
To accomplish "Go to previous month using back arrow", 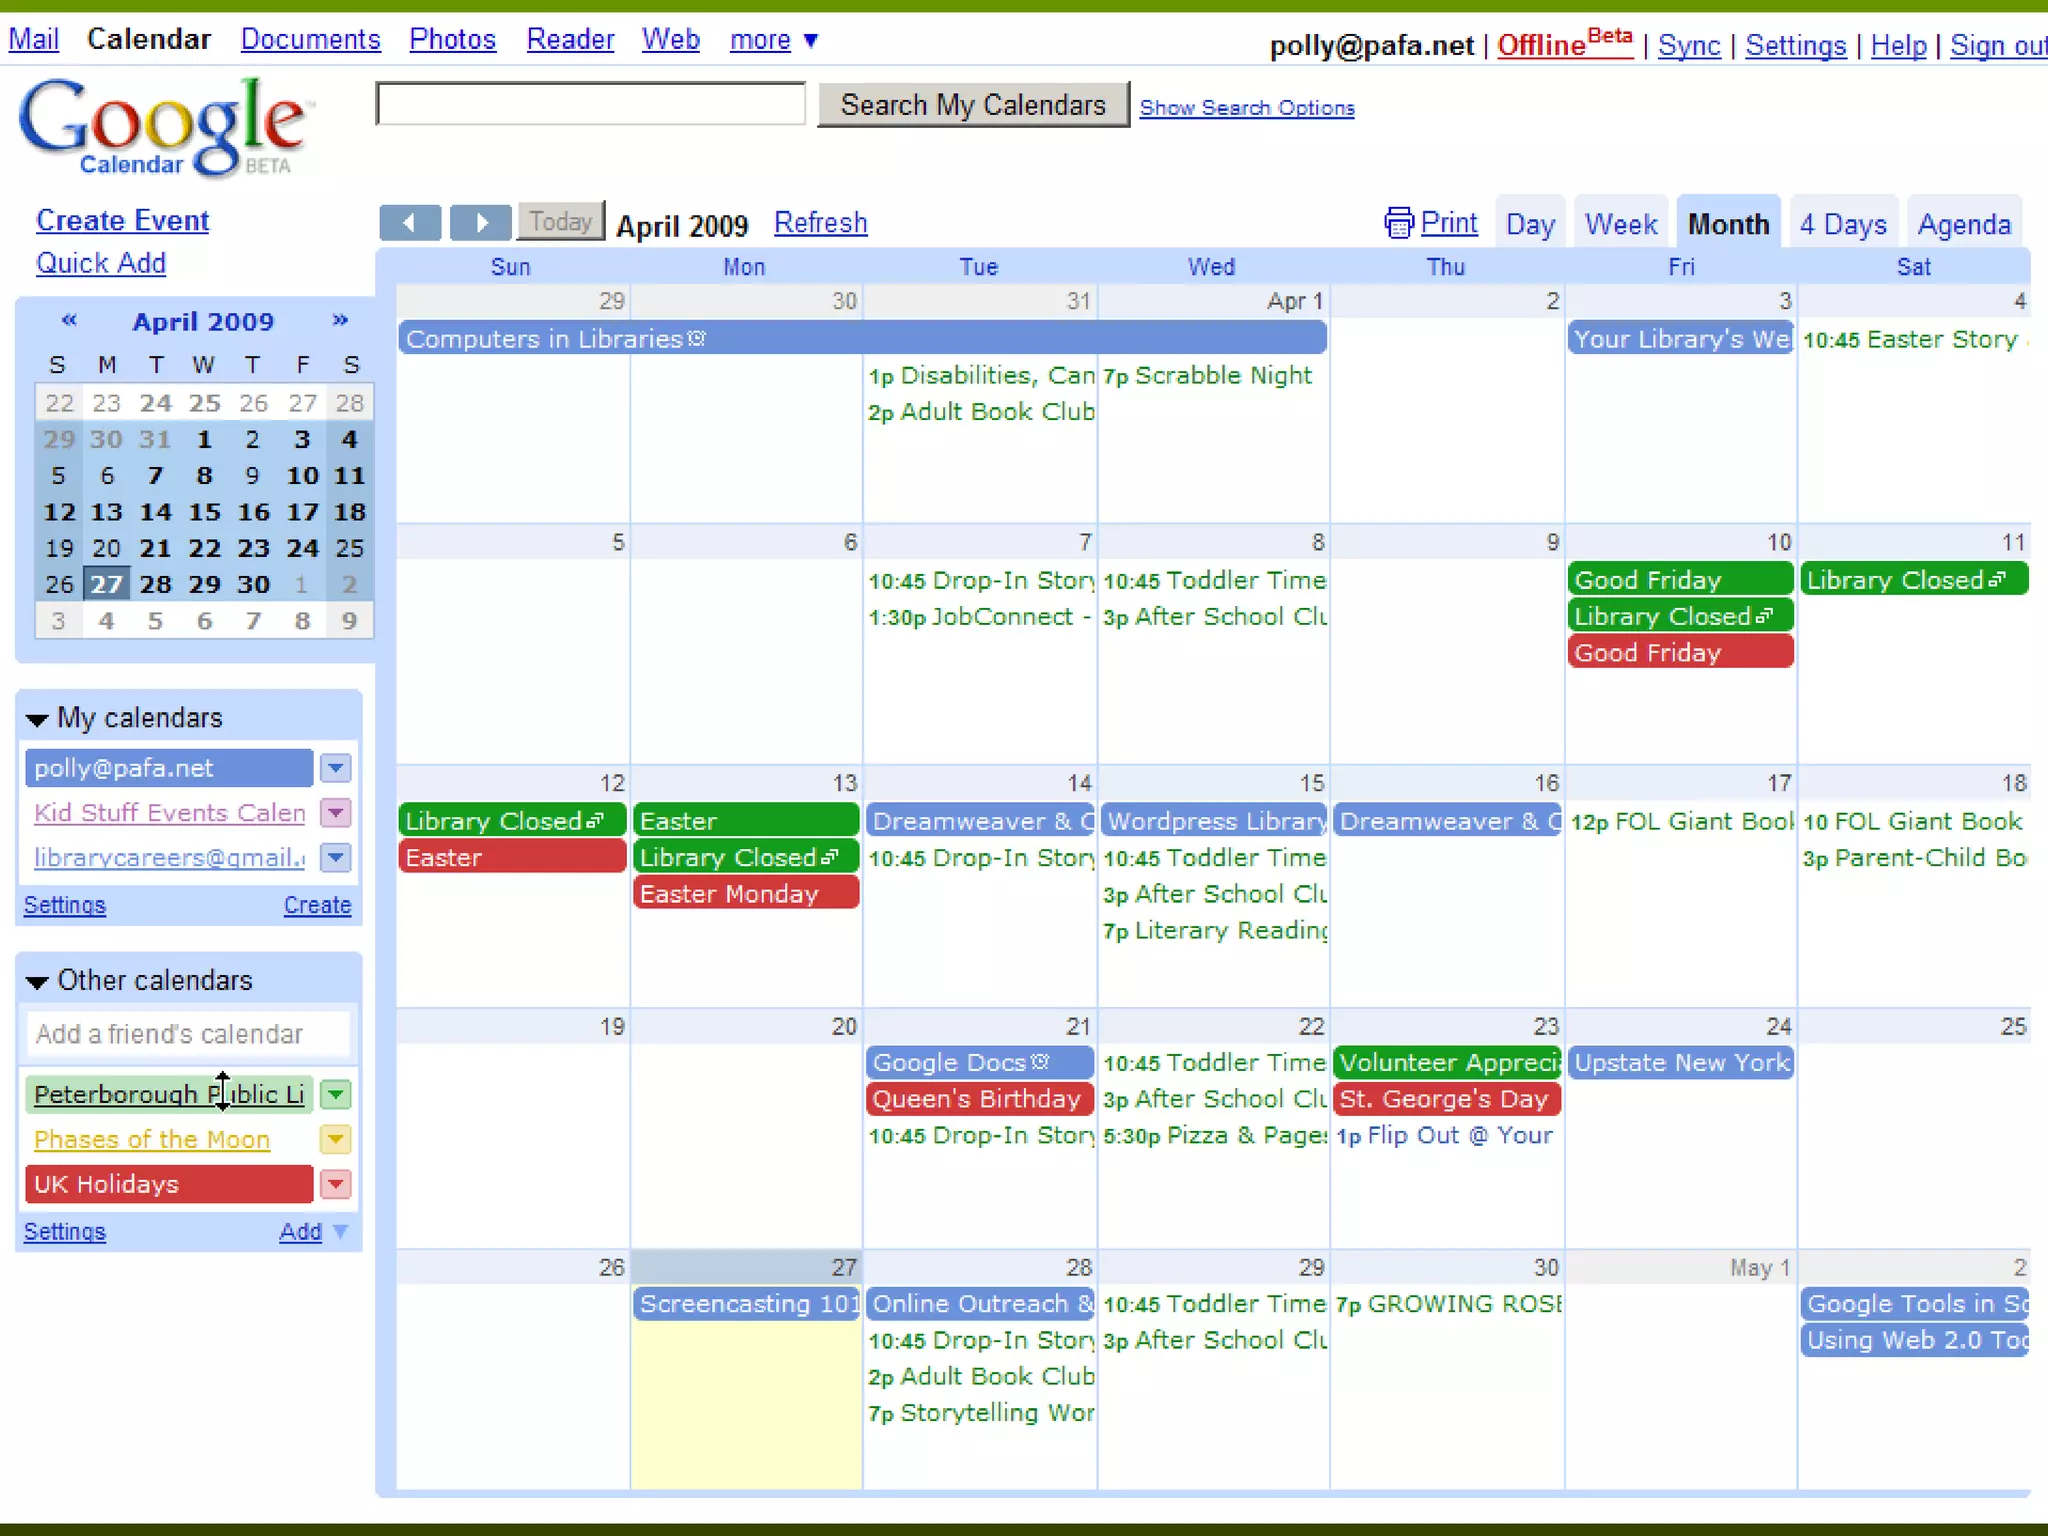I will point(409,222).
